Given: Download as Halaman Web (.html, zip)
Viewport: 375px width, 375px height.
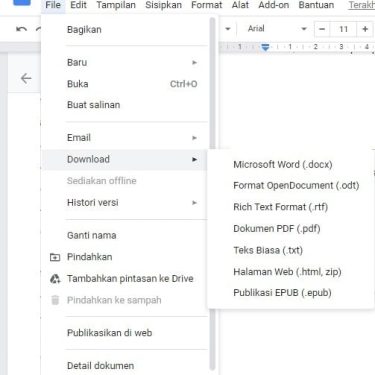Looking at the screenshot, I should (x=290, y=272).
